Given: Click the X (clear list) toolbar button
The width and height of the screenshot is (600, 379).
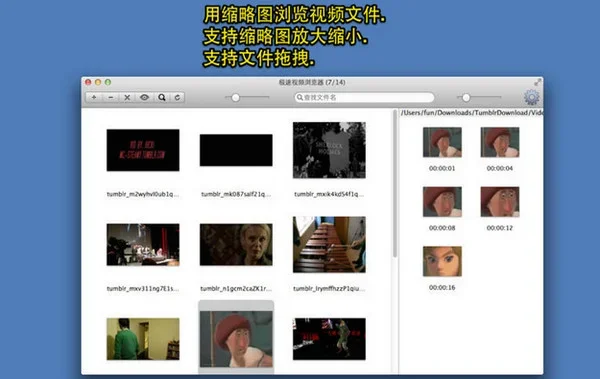Looking at the screenshot, I should pos(127,97).
